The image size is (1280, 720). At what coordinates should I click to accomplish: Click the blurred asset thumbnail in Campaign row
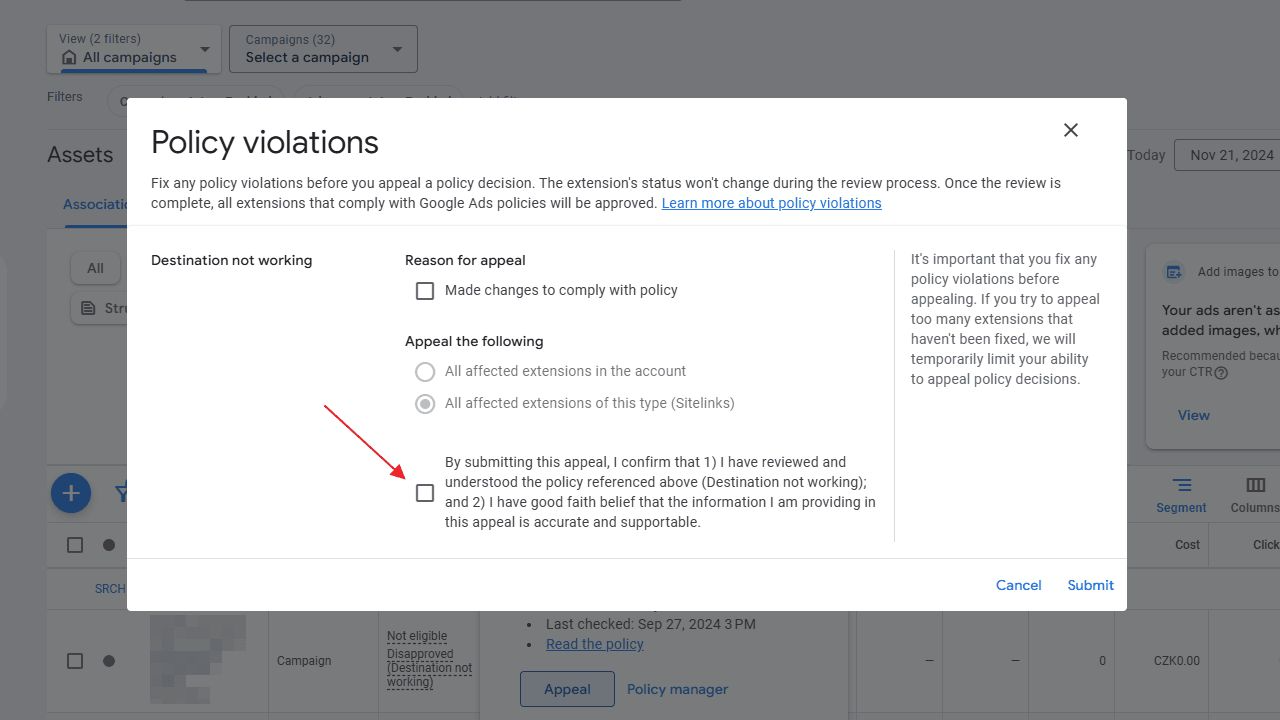[197, 660]
